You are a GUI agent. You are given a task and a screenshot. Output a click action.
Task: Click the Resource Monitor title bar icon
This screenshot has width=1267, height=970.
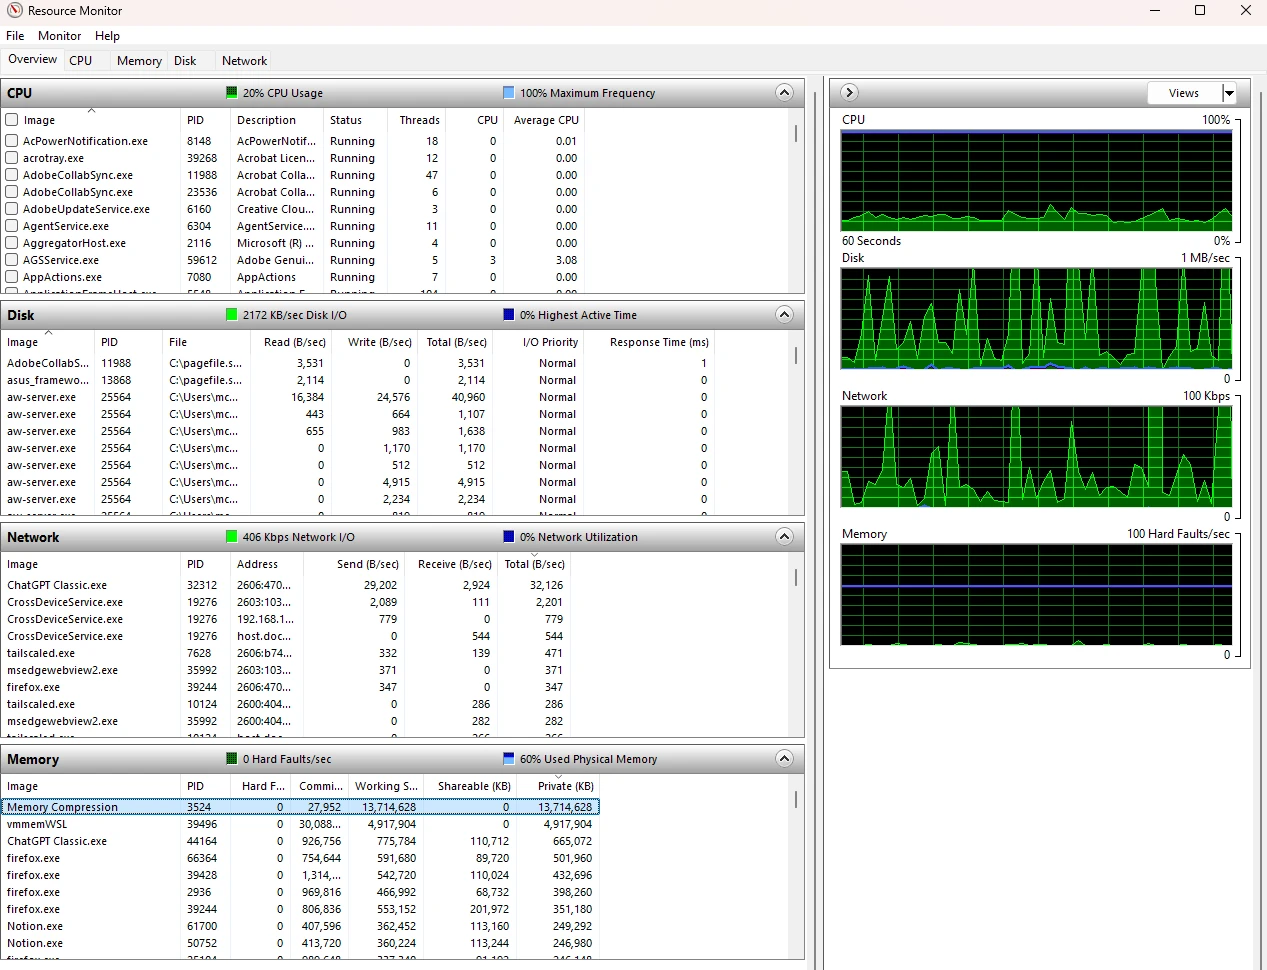[14, 11]
